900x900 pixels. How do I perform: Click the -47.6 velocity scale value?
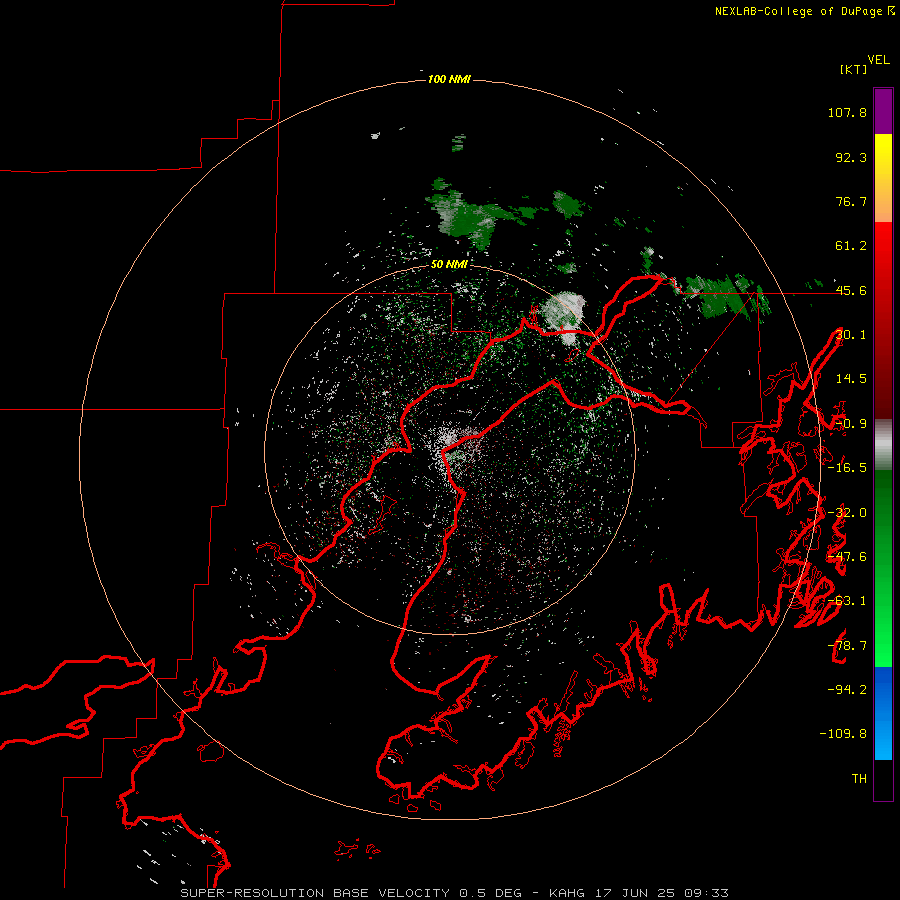(847, 557)
